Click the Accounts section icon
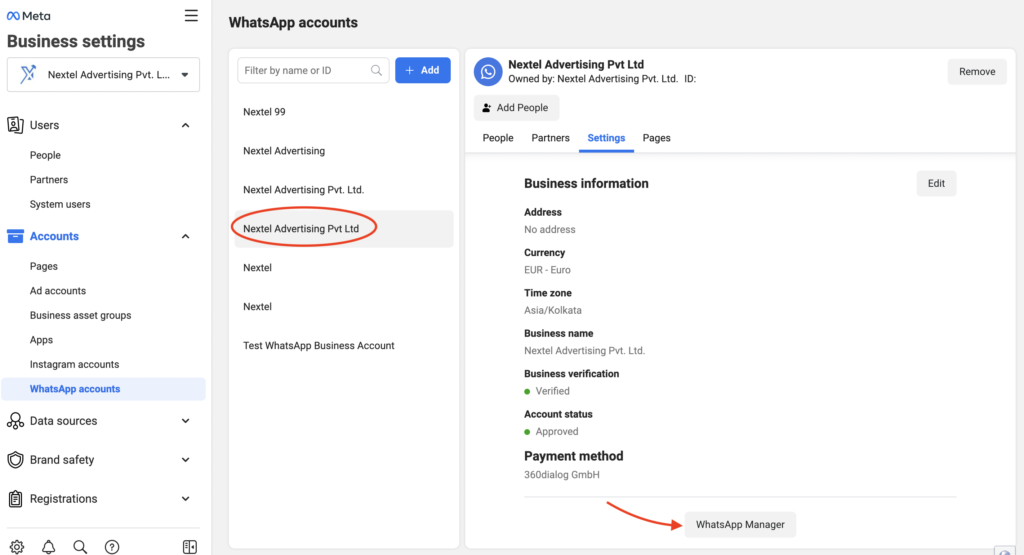 coord(15,236)
